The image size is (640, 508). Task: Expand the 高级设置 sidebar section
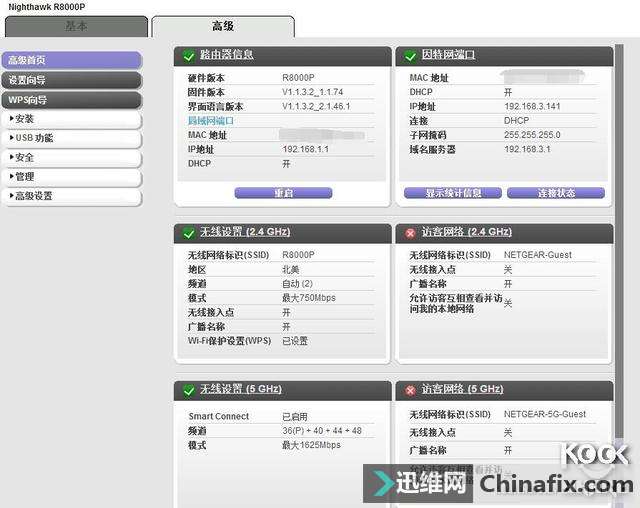(x=72, y=196)
